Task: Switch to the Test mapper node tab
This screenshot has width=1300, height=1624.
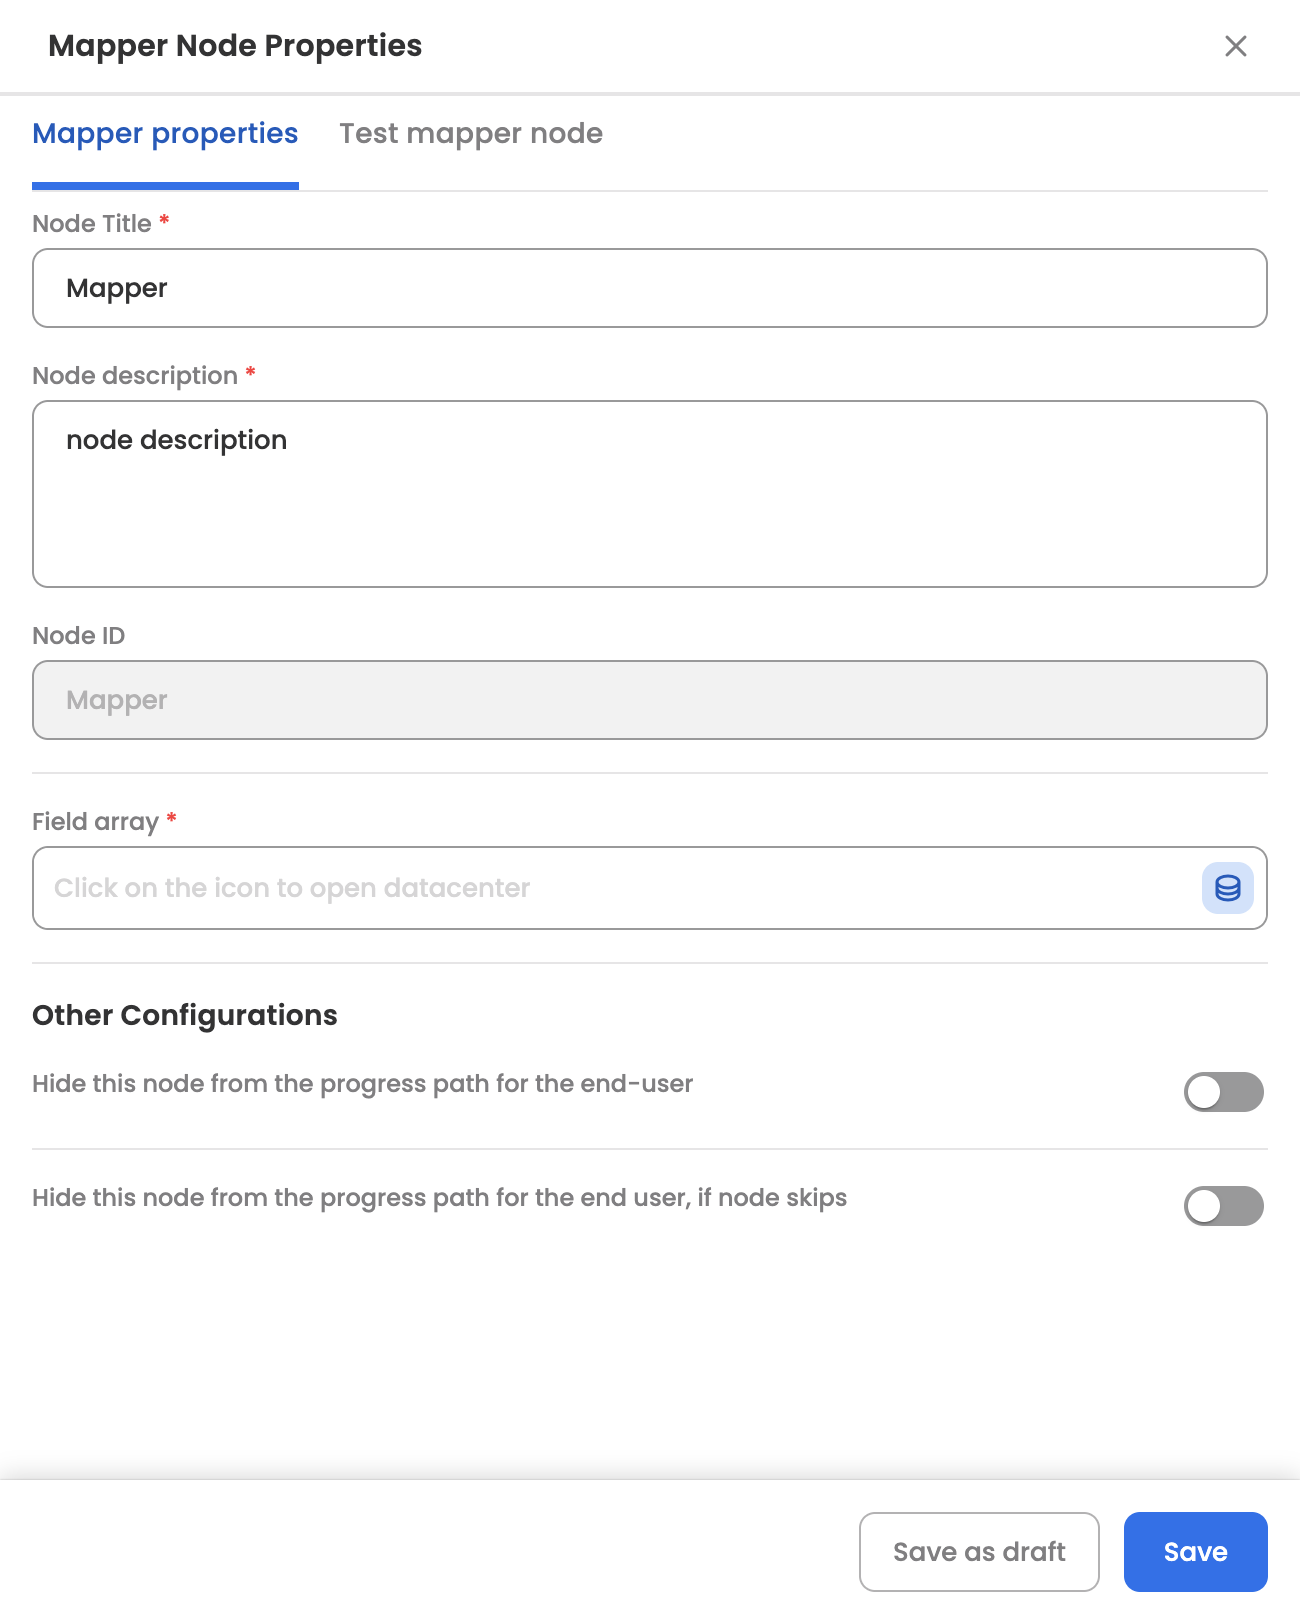Action: coord(471,134)
